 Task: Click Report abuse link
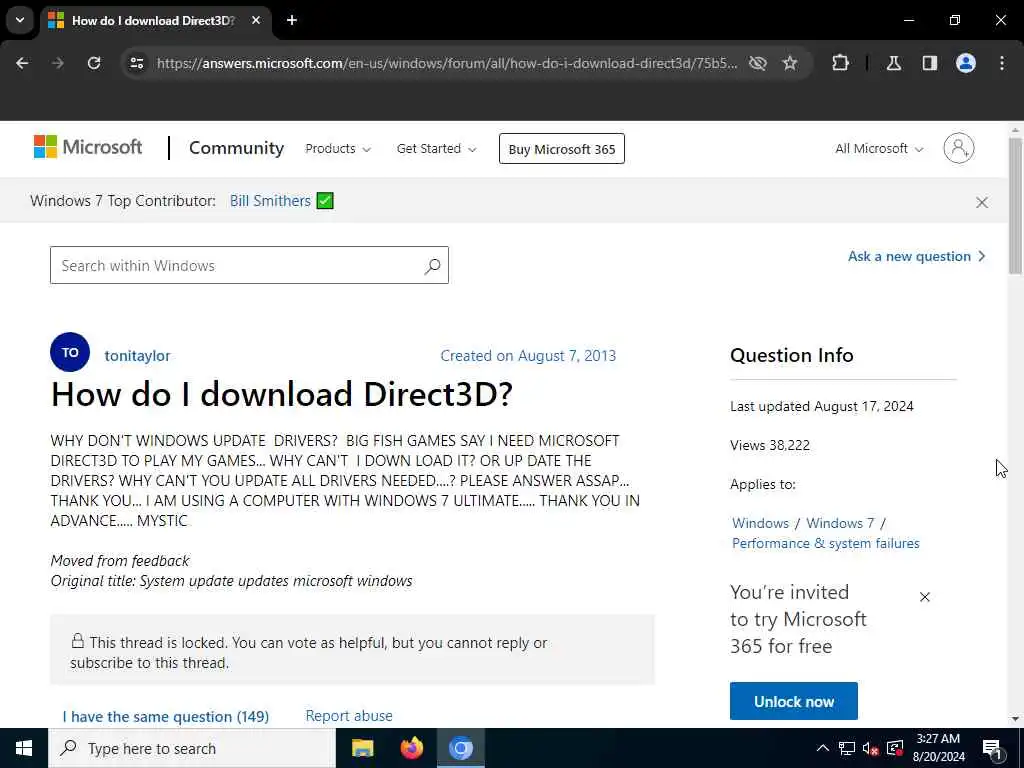pyautogui.click(x=349, y=716)
